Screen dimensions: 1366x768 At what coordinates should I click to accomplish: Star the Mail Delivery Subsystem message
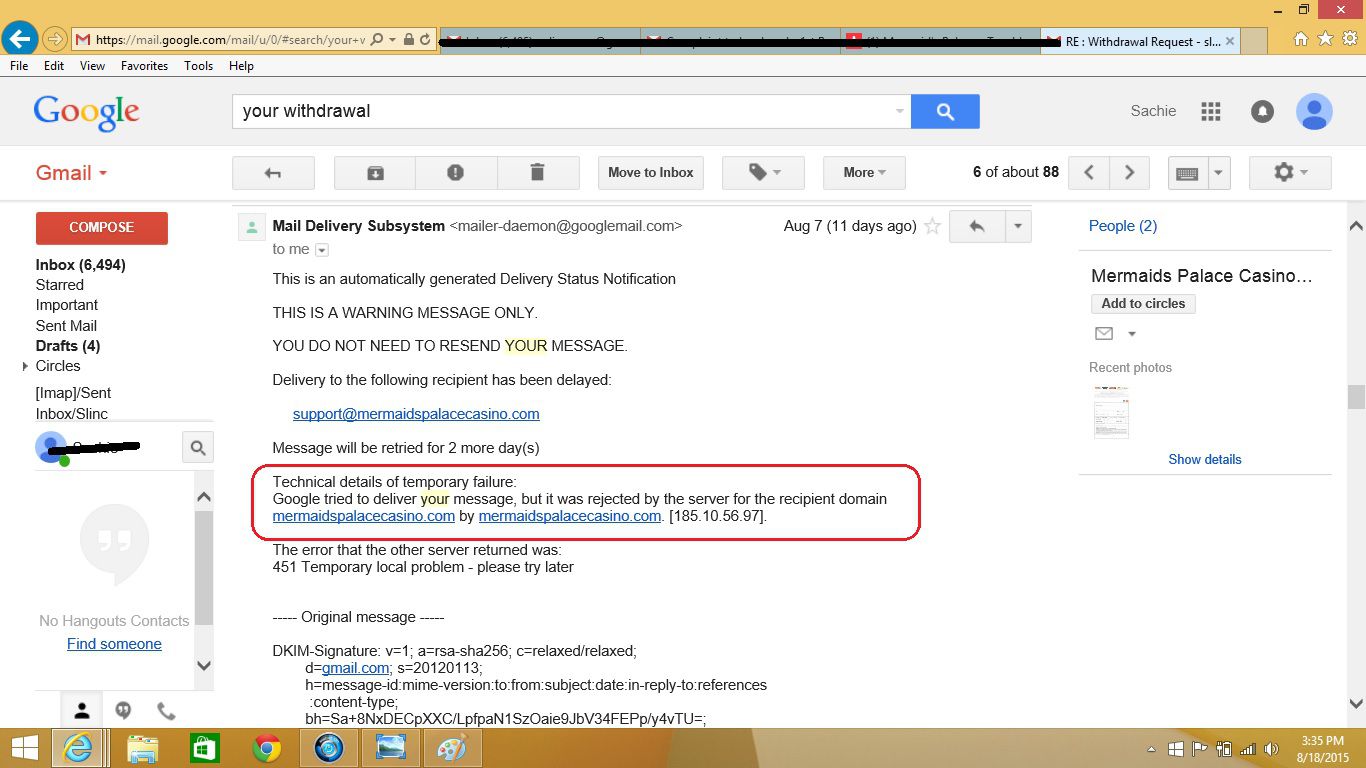click(x=932, y=226)
